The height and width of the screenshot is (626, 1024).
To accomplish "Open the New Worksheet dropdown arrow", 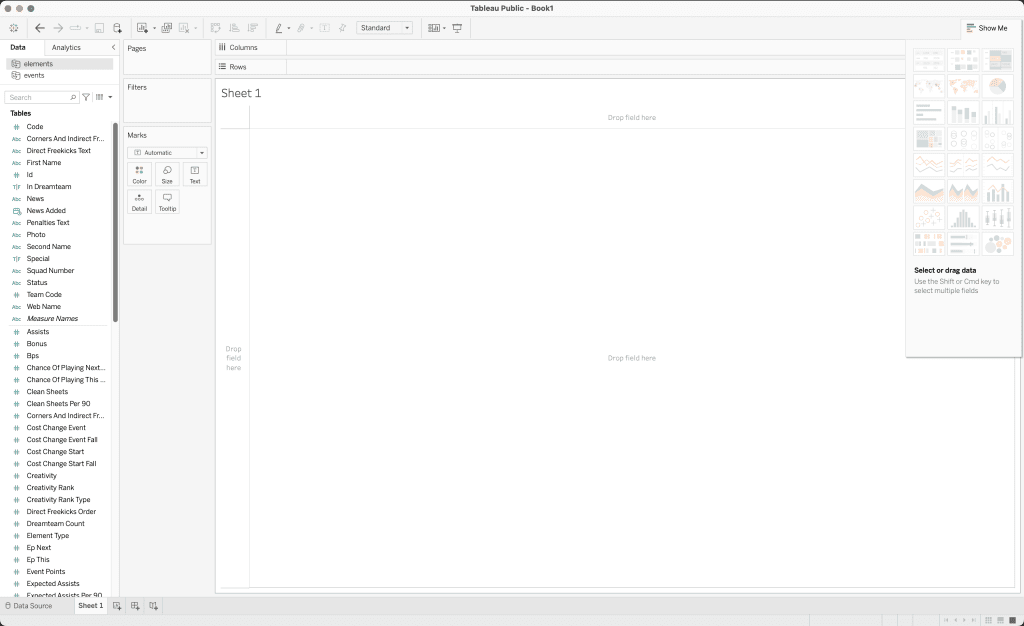I will 154,28.
